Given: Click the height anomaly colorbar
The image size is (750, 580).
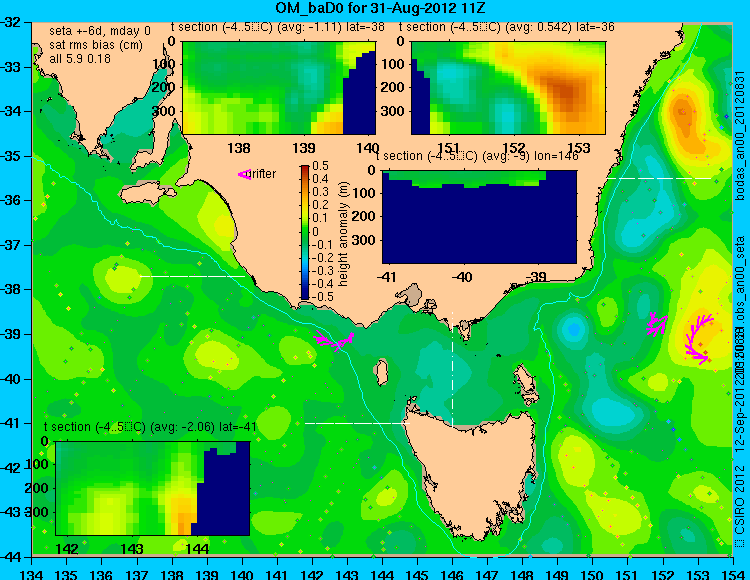Looking at the screenshot, I should click(305, 232).
